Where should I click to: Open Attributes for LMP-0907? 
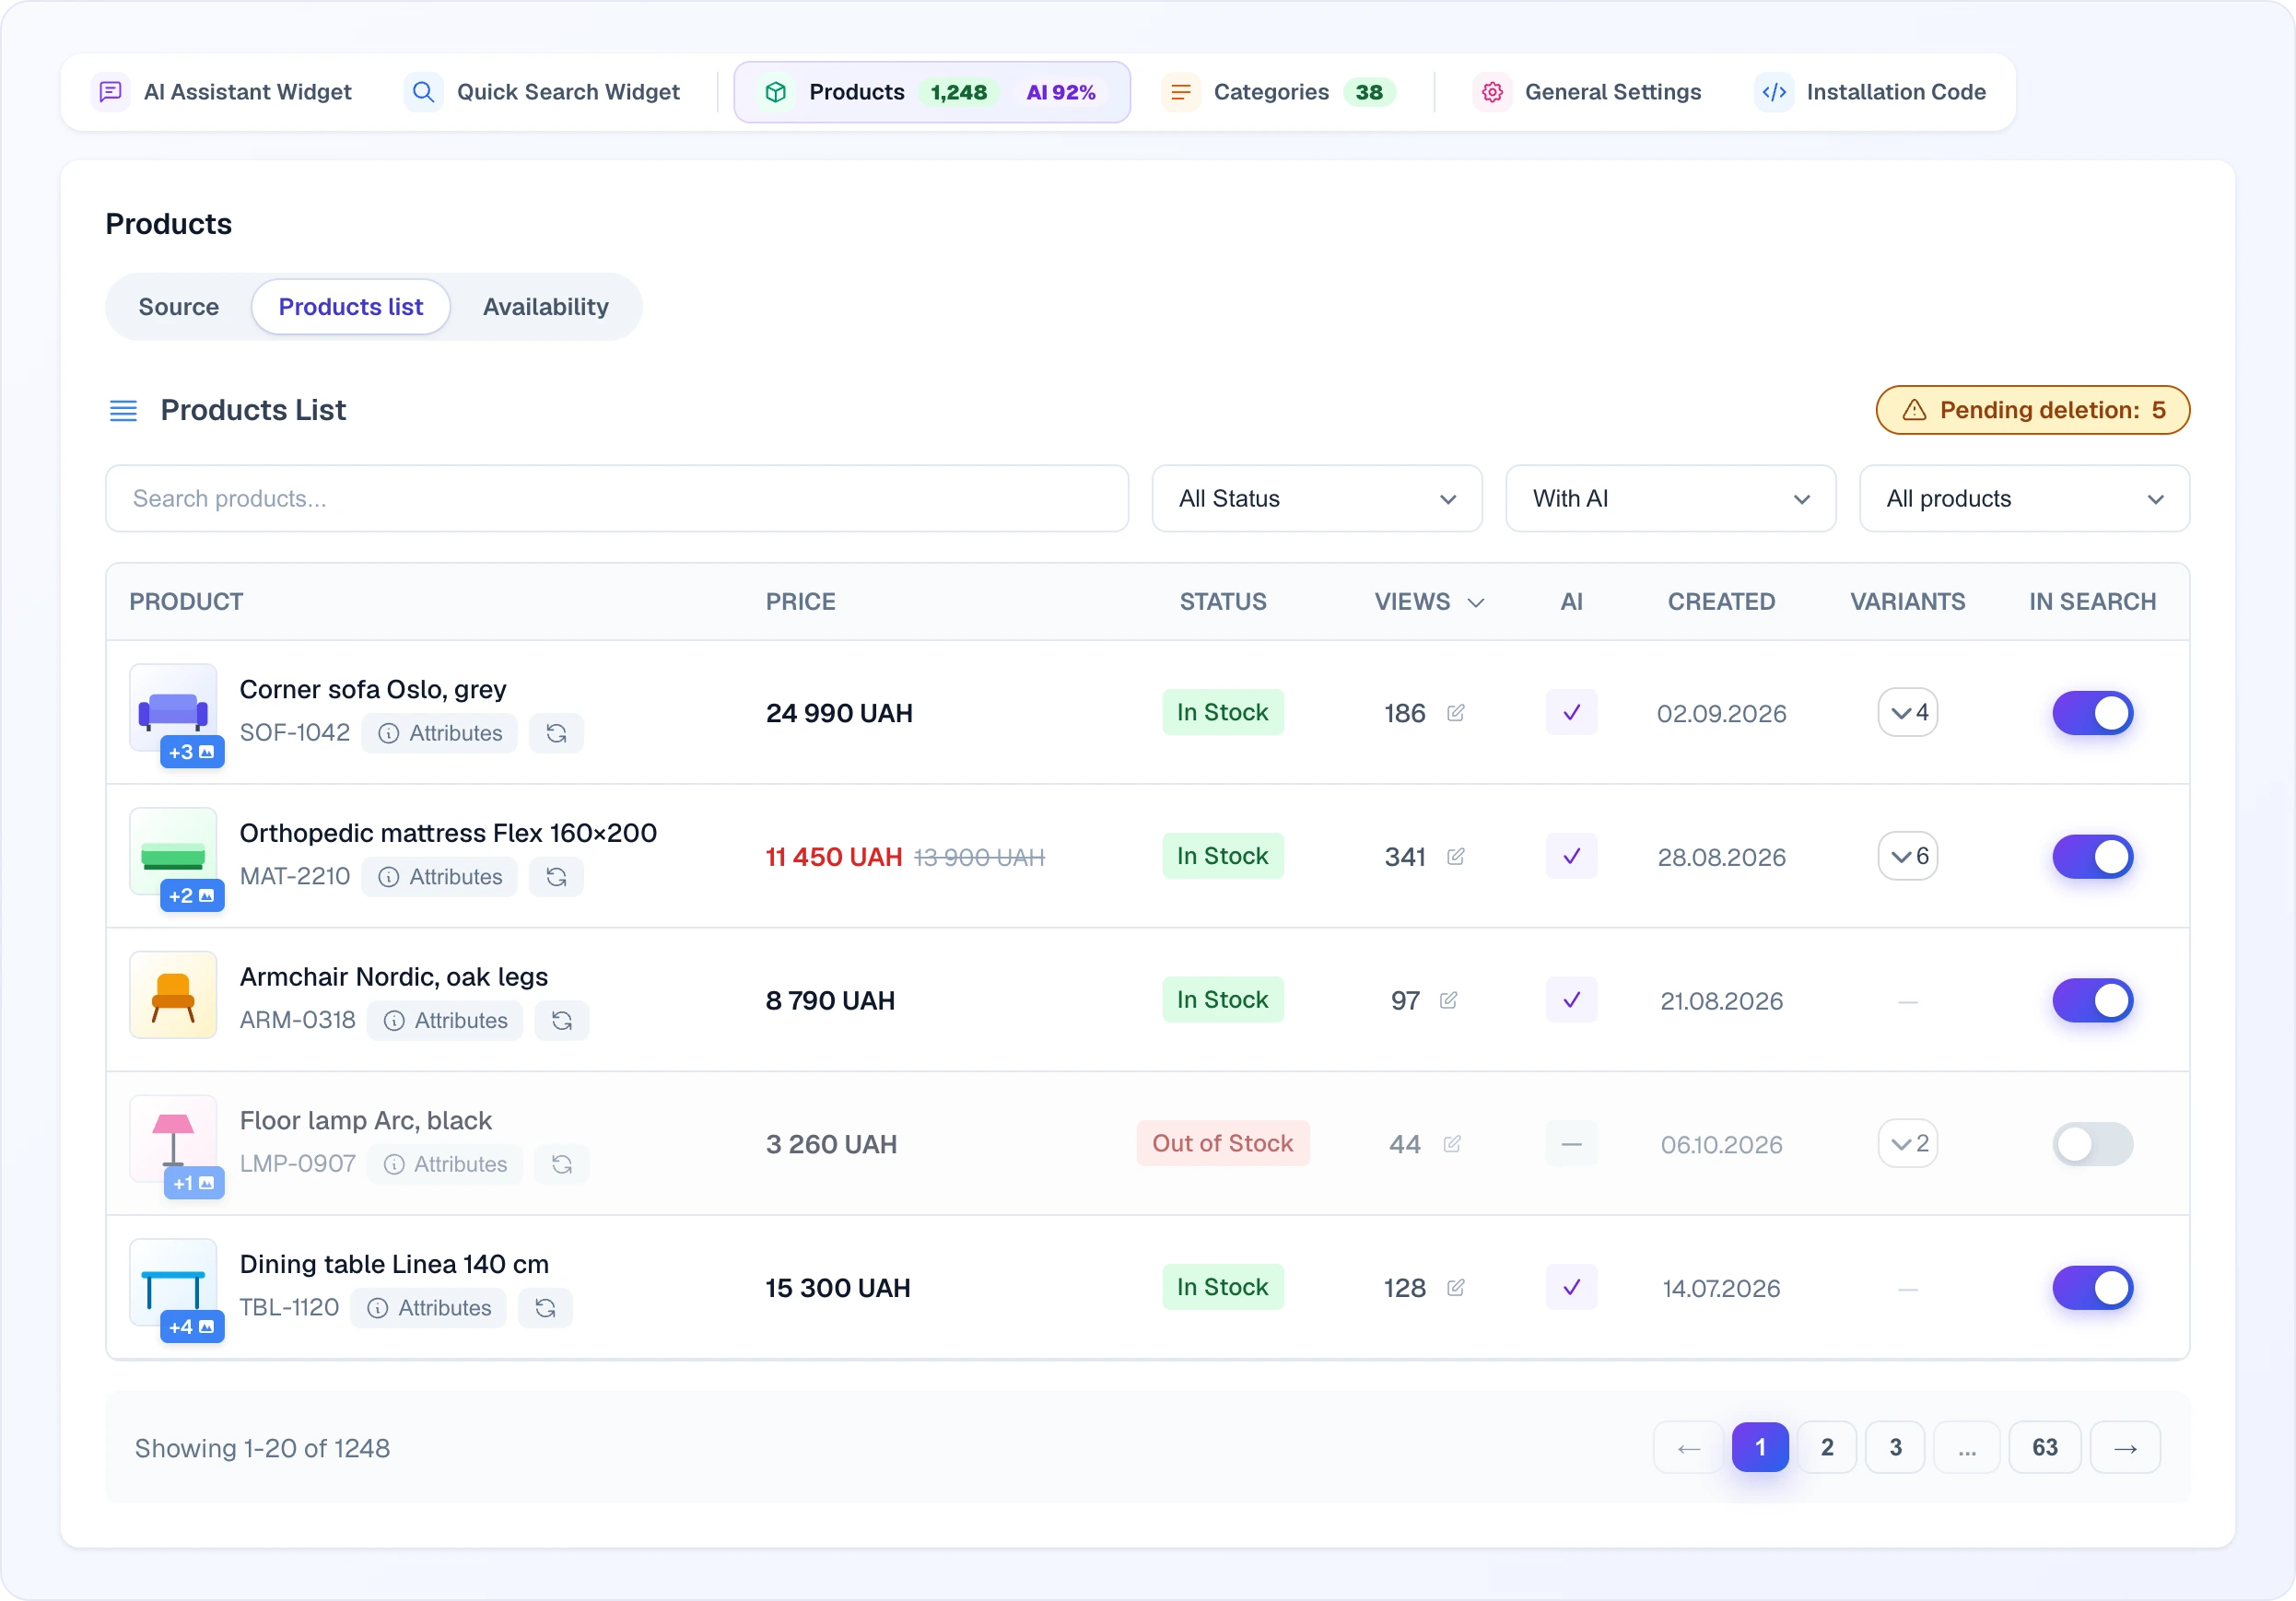pos(445,1164)
